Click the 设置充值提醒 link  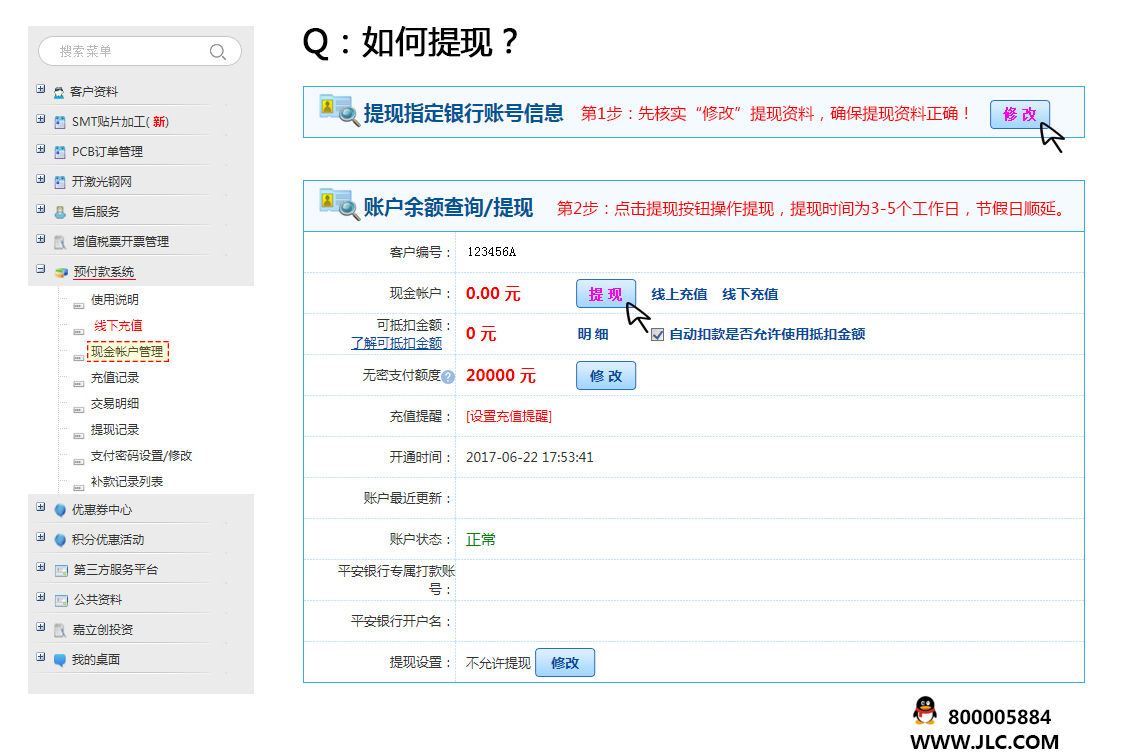point(509,417)
